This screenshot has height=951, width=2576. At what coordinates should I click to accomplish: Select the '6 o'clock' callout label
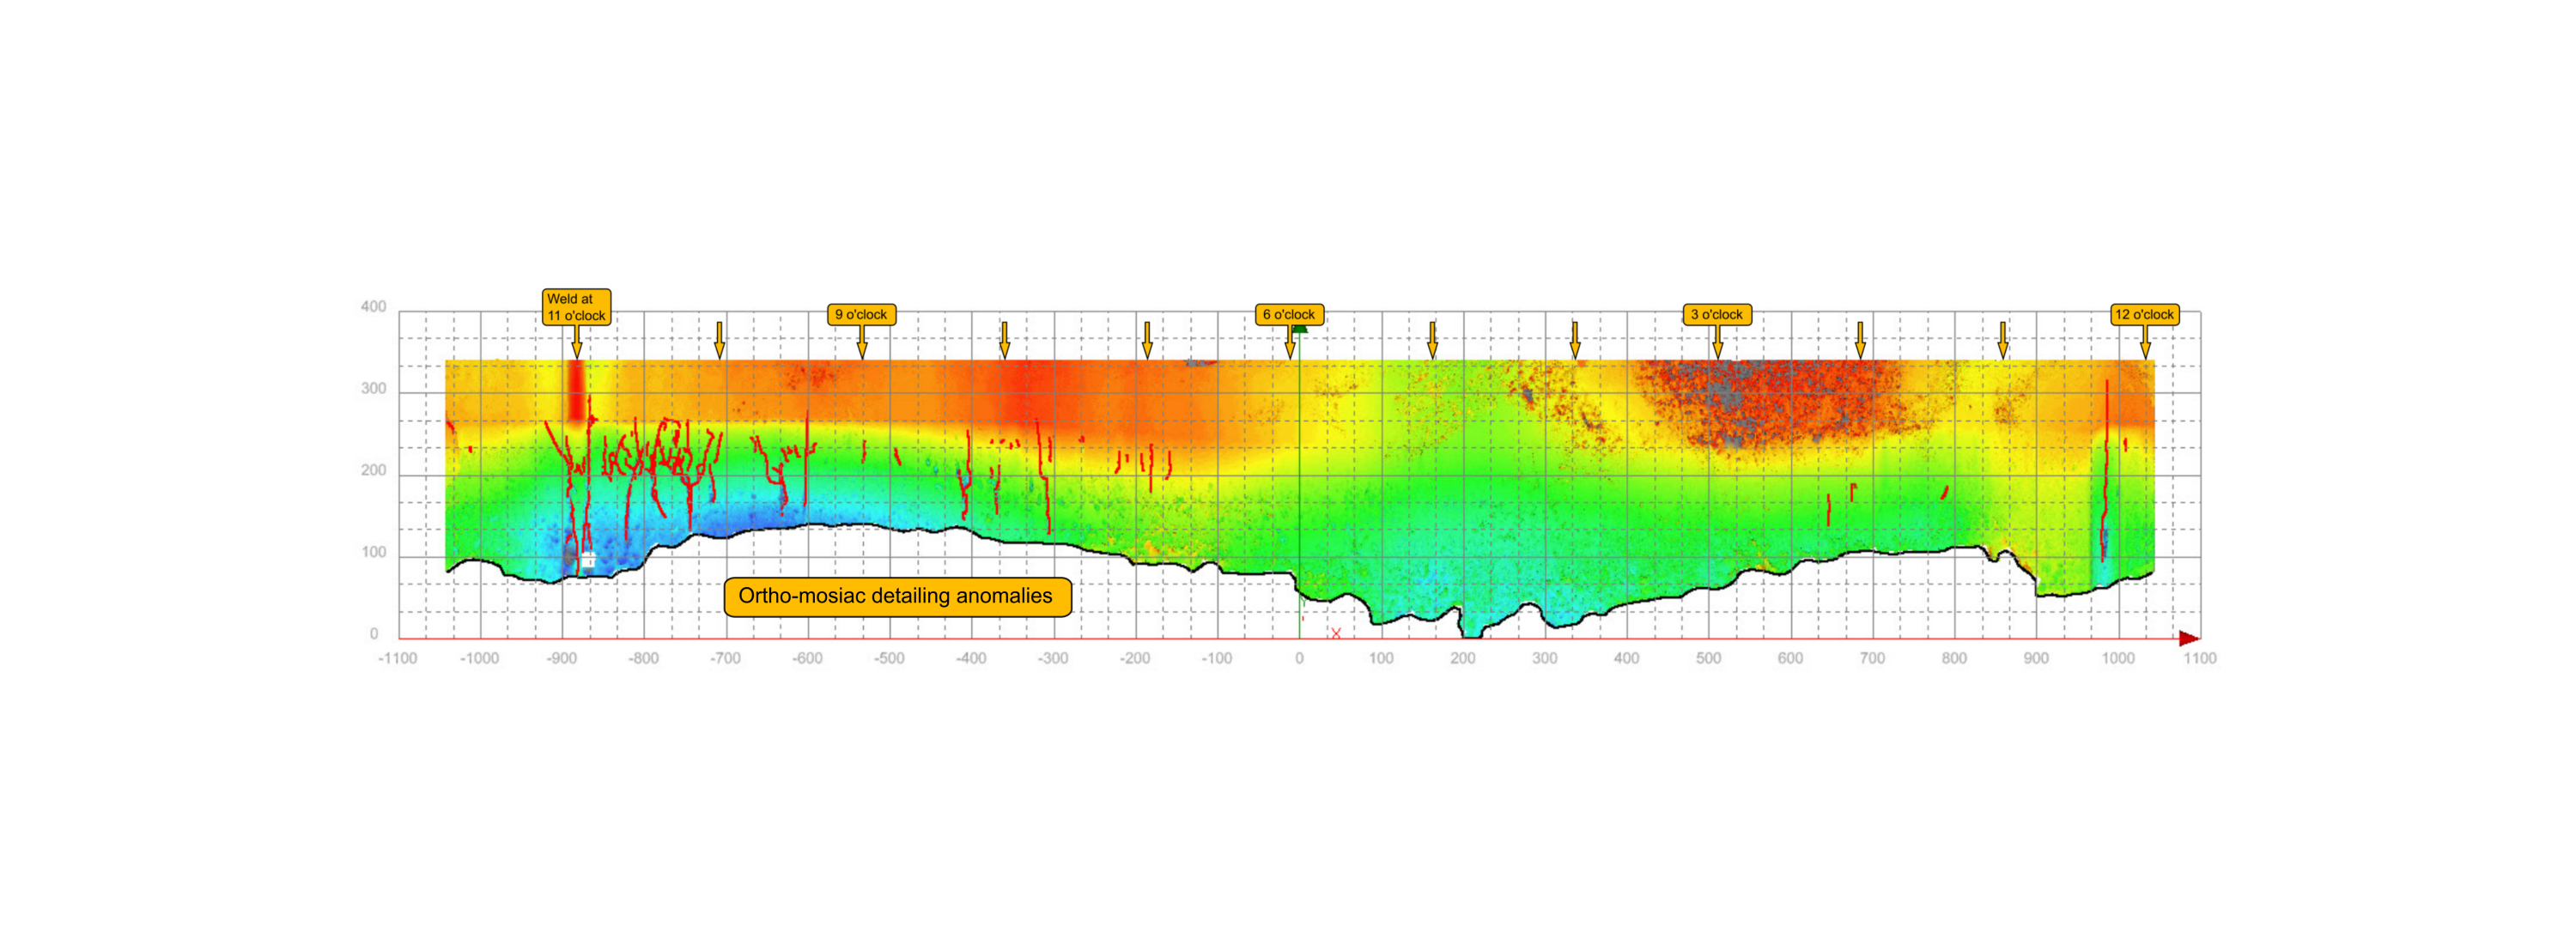point(1288,314)
